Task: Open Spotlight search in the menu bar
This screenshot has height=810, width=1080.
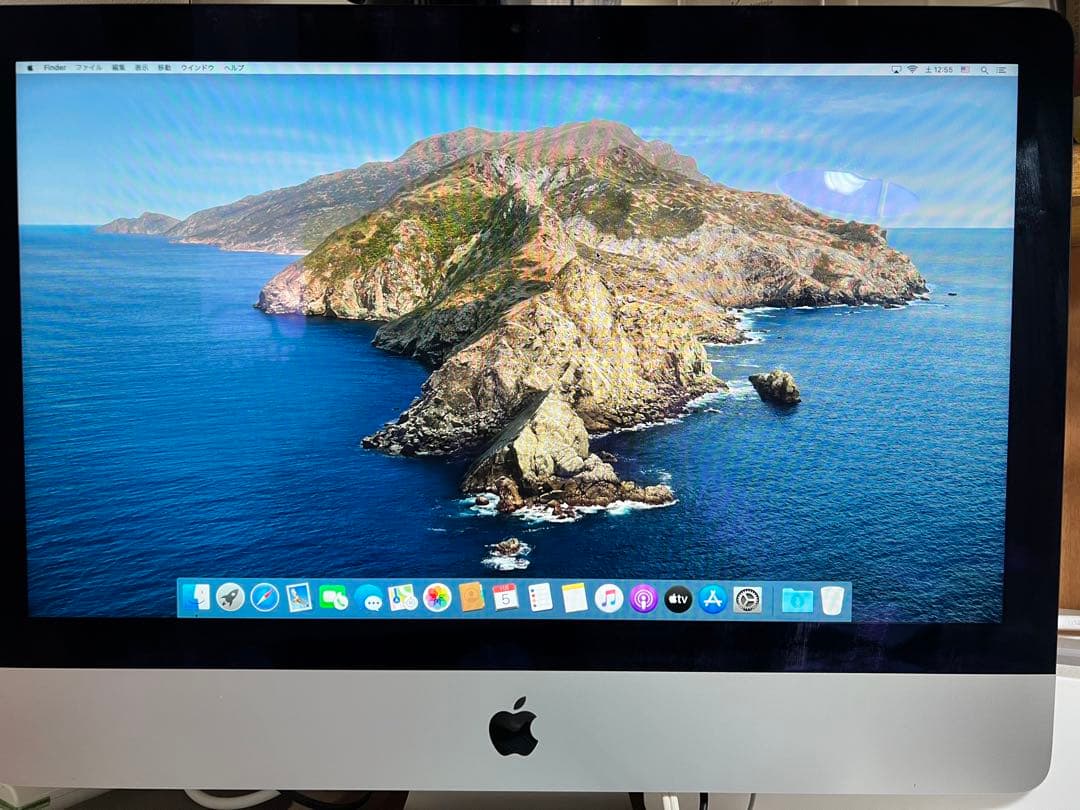Action: click(x=984, y=71)
